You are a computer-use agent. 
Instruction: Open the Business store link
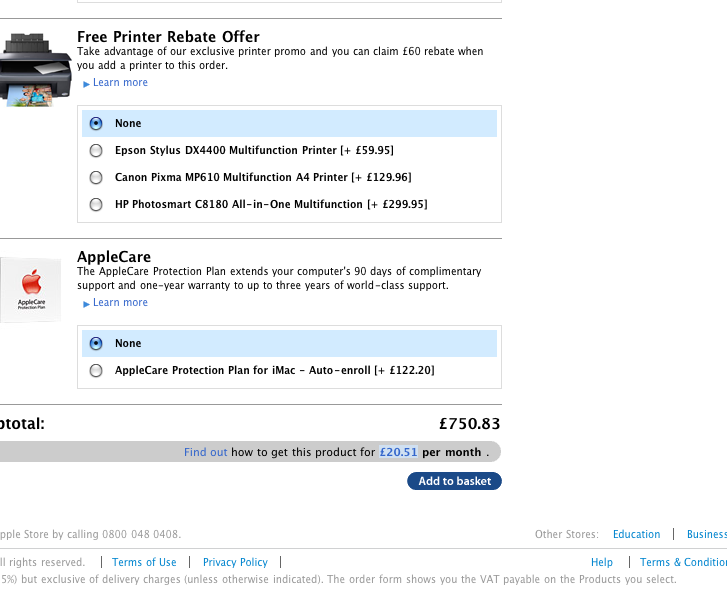[x=707, y=534]
